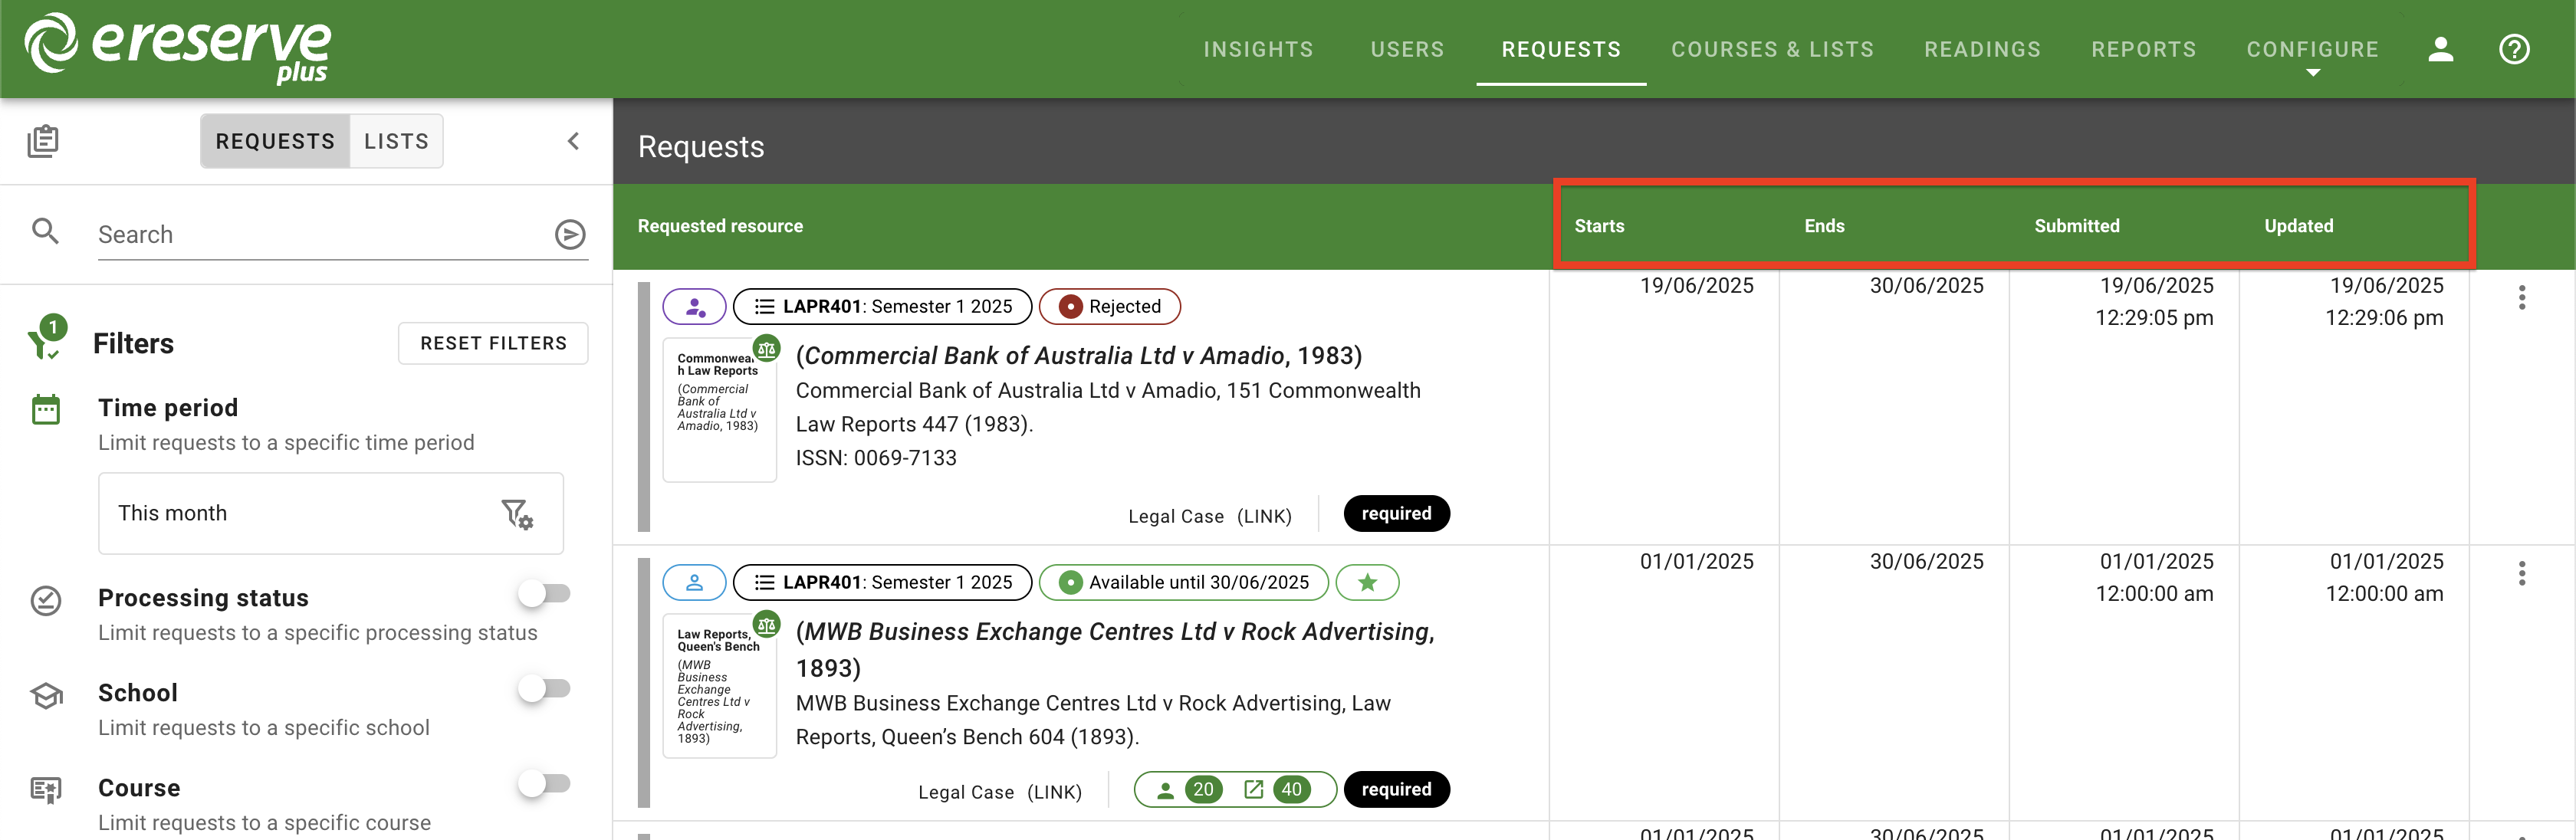This screenshot has width=2576, height=840.
Task: Open the help question mark icon
Action: 2514,49
